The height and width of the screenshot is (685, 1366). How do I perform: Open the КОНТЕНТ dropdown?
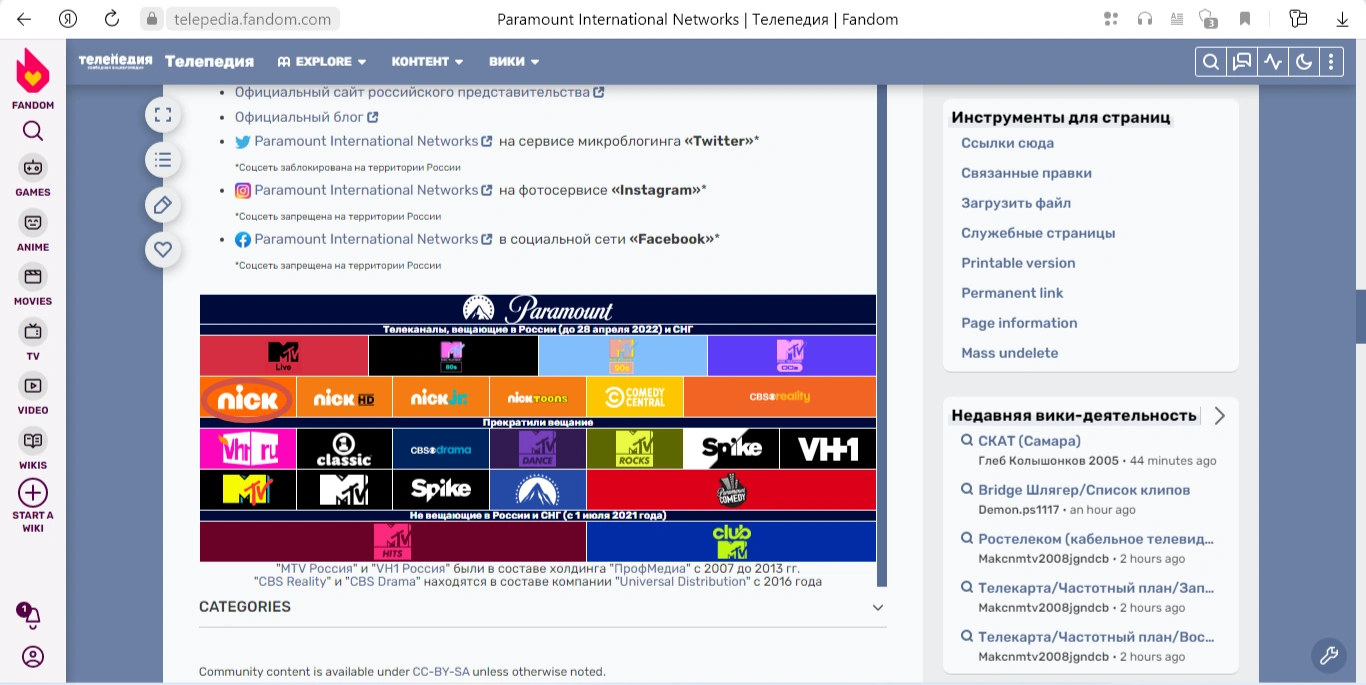tap(427, 61)
